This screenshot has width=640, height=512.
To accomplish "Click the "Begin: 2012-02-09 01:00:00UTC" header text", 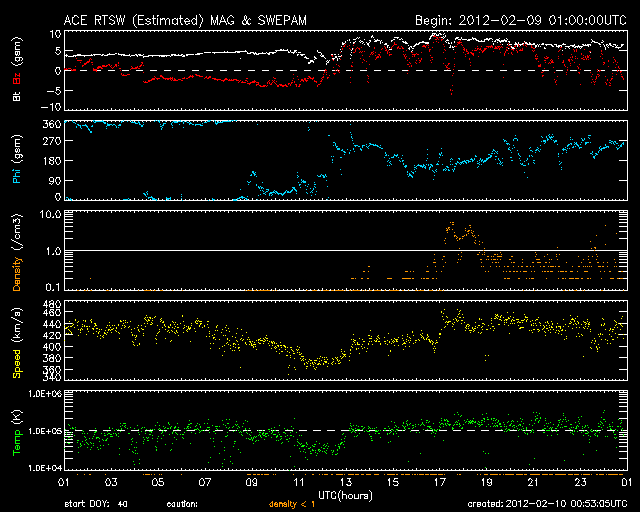I will [x=520, y=20].
